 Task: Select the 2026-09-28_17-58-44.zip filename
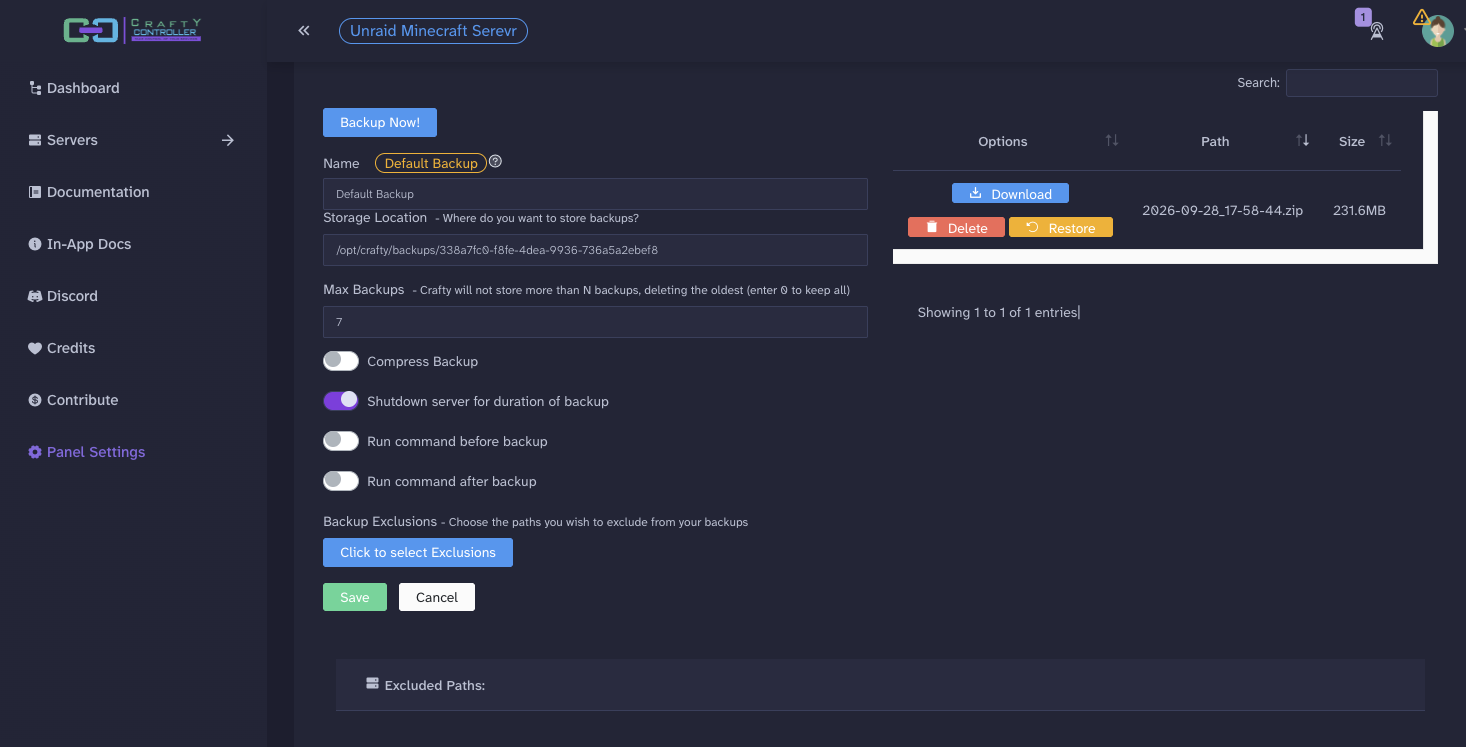[x=1222, y=211]
